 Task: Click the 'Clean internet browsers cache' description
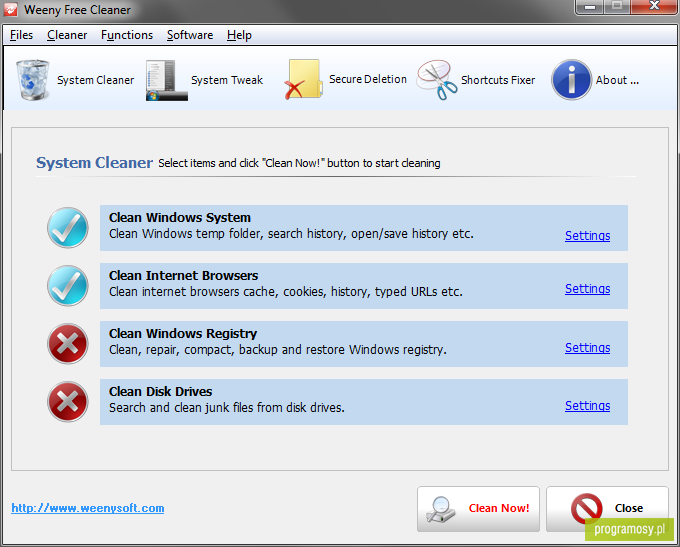click(x=286, y=292)
